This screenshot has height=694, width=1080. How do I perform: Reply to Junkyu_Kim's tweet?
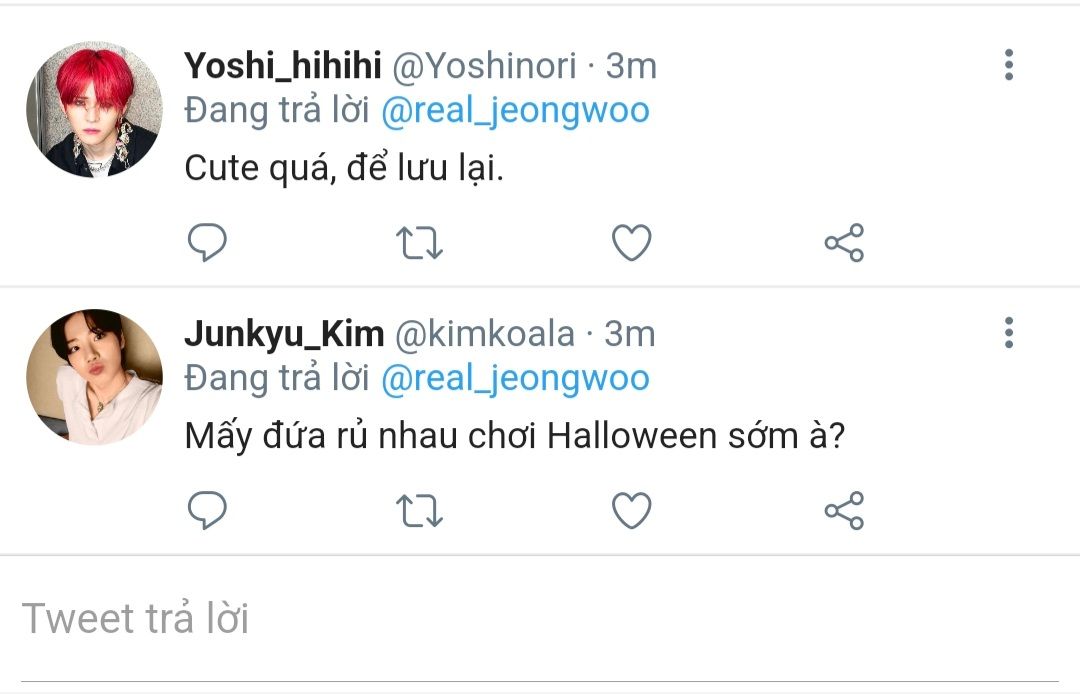[207, 511]
